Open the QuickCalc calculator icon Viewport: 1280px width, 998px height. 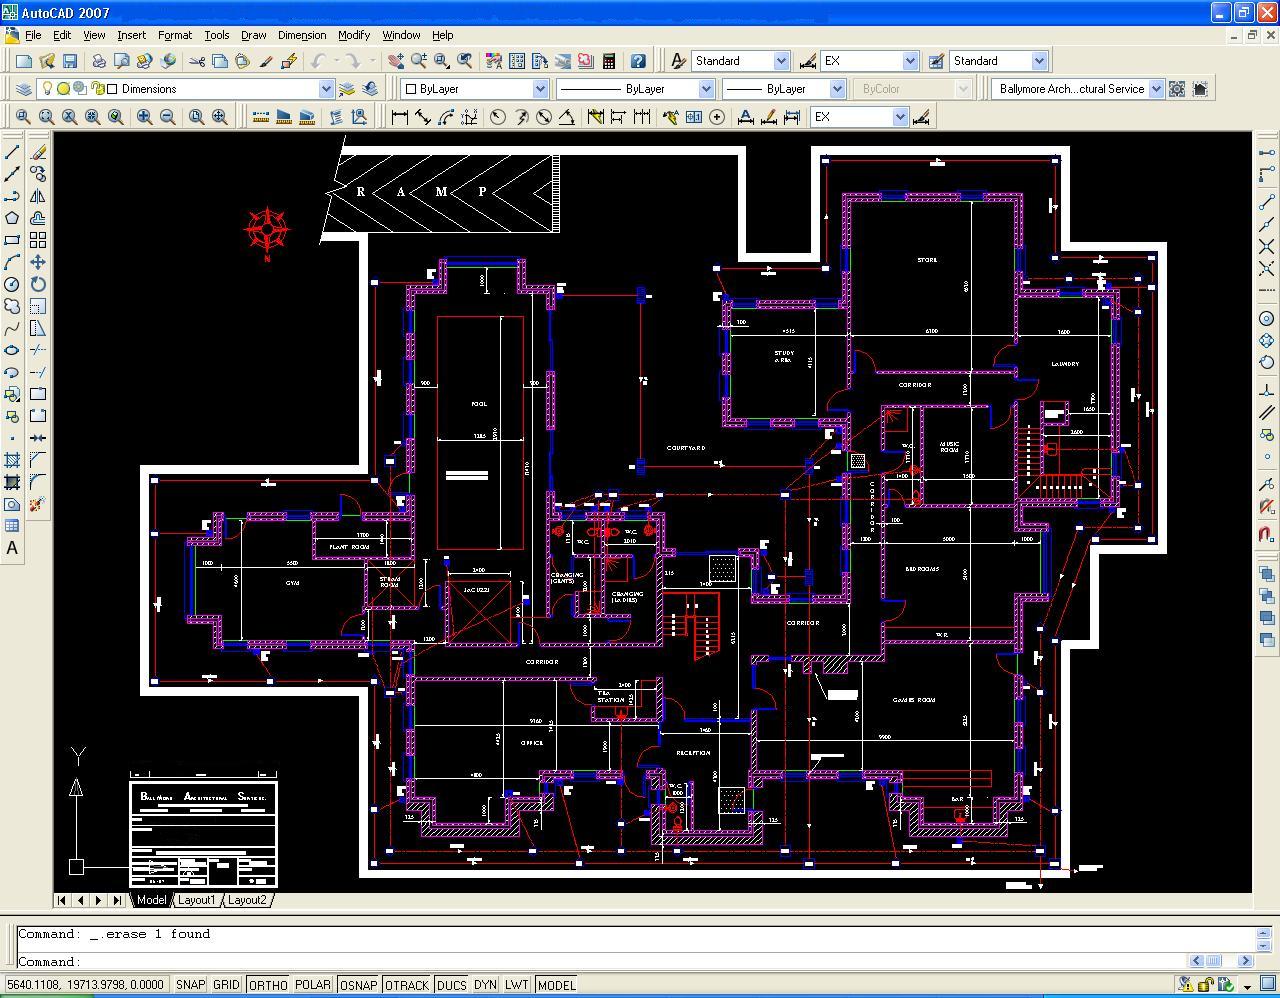(x=608, y=61)
